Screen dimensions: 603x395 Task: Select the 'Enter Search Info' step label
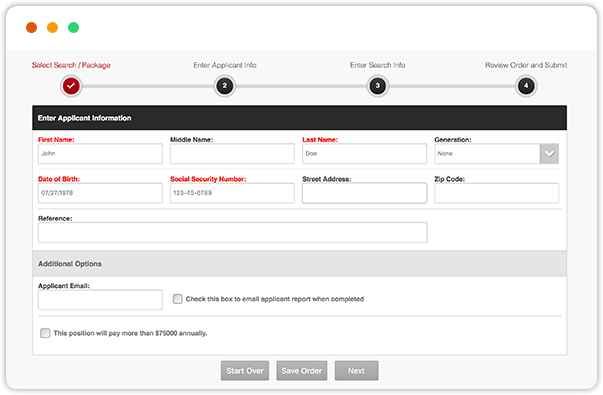(378, 65)
